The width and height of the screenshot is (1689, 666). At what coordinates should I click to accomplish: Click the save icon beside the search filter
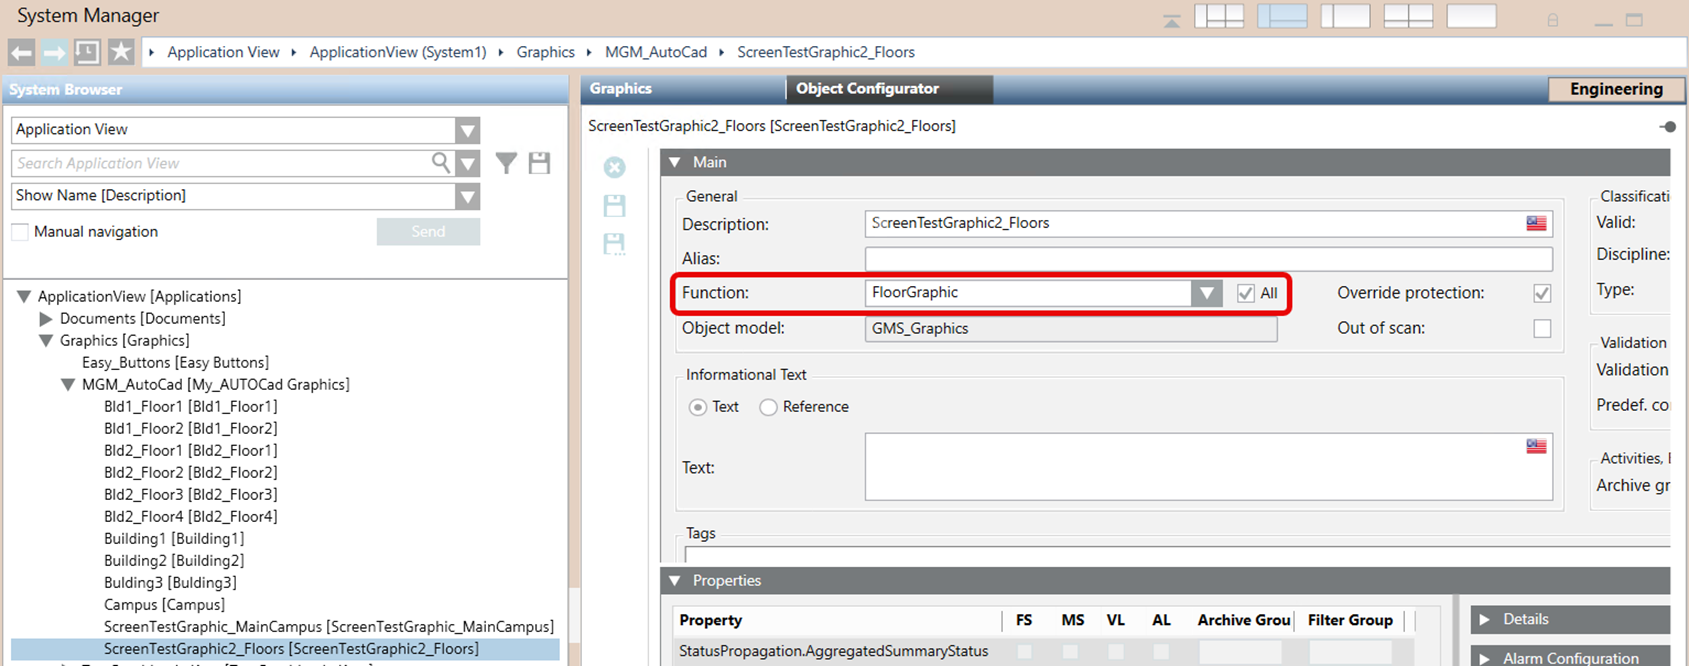click(539, 163)
